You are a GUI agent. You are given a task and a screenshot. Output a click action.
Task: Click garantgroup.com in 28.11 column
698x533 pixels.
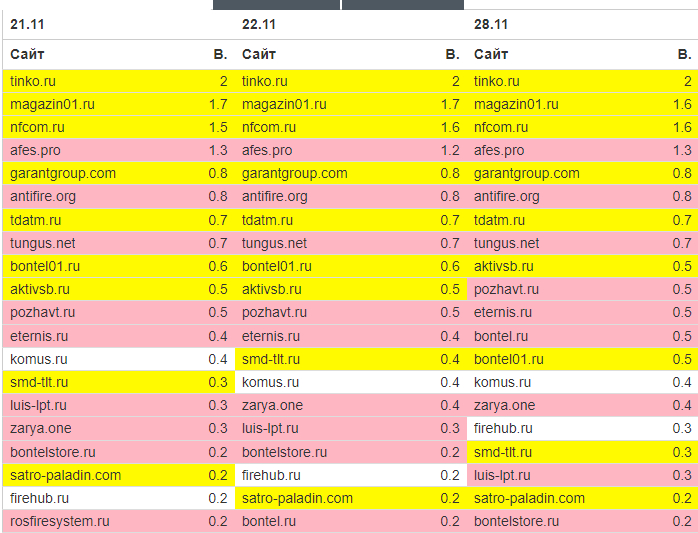tap(527, 173)
